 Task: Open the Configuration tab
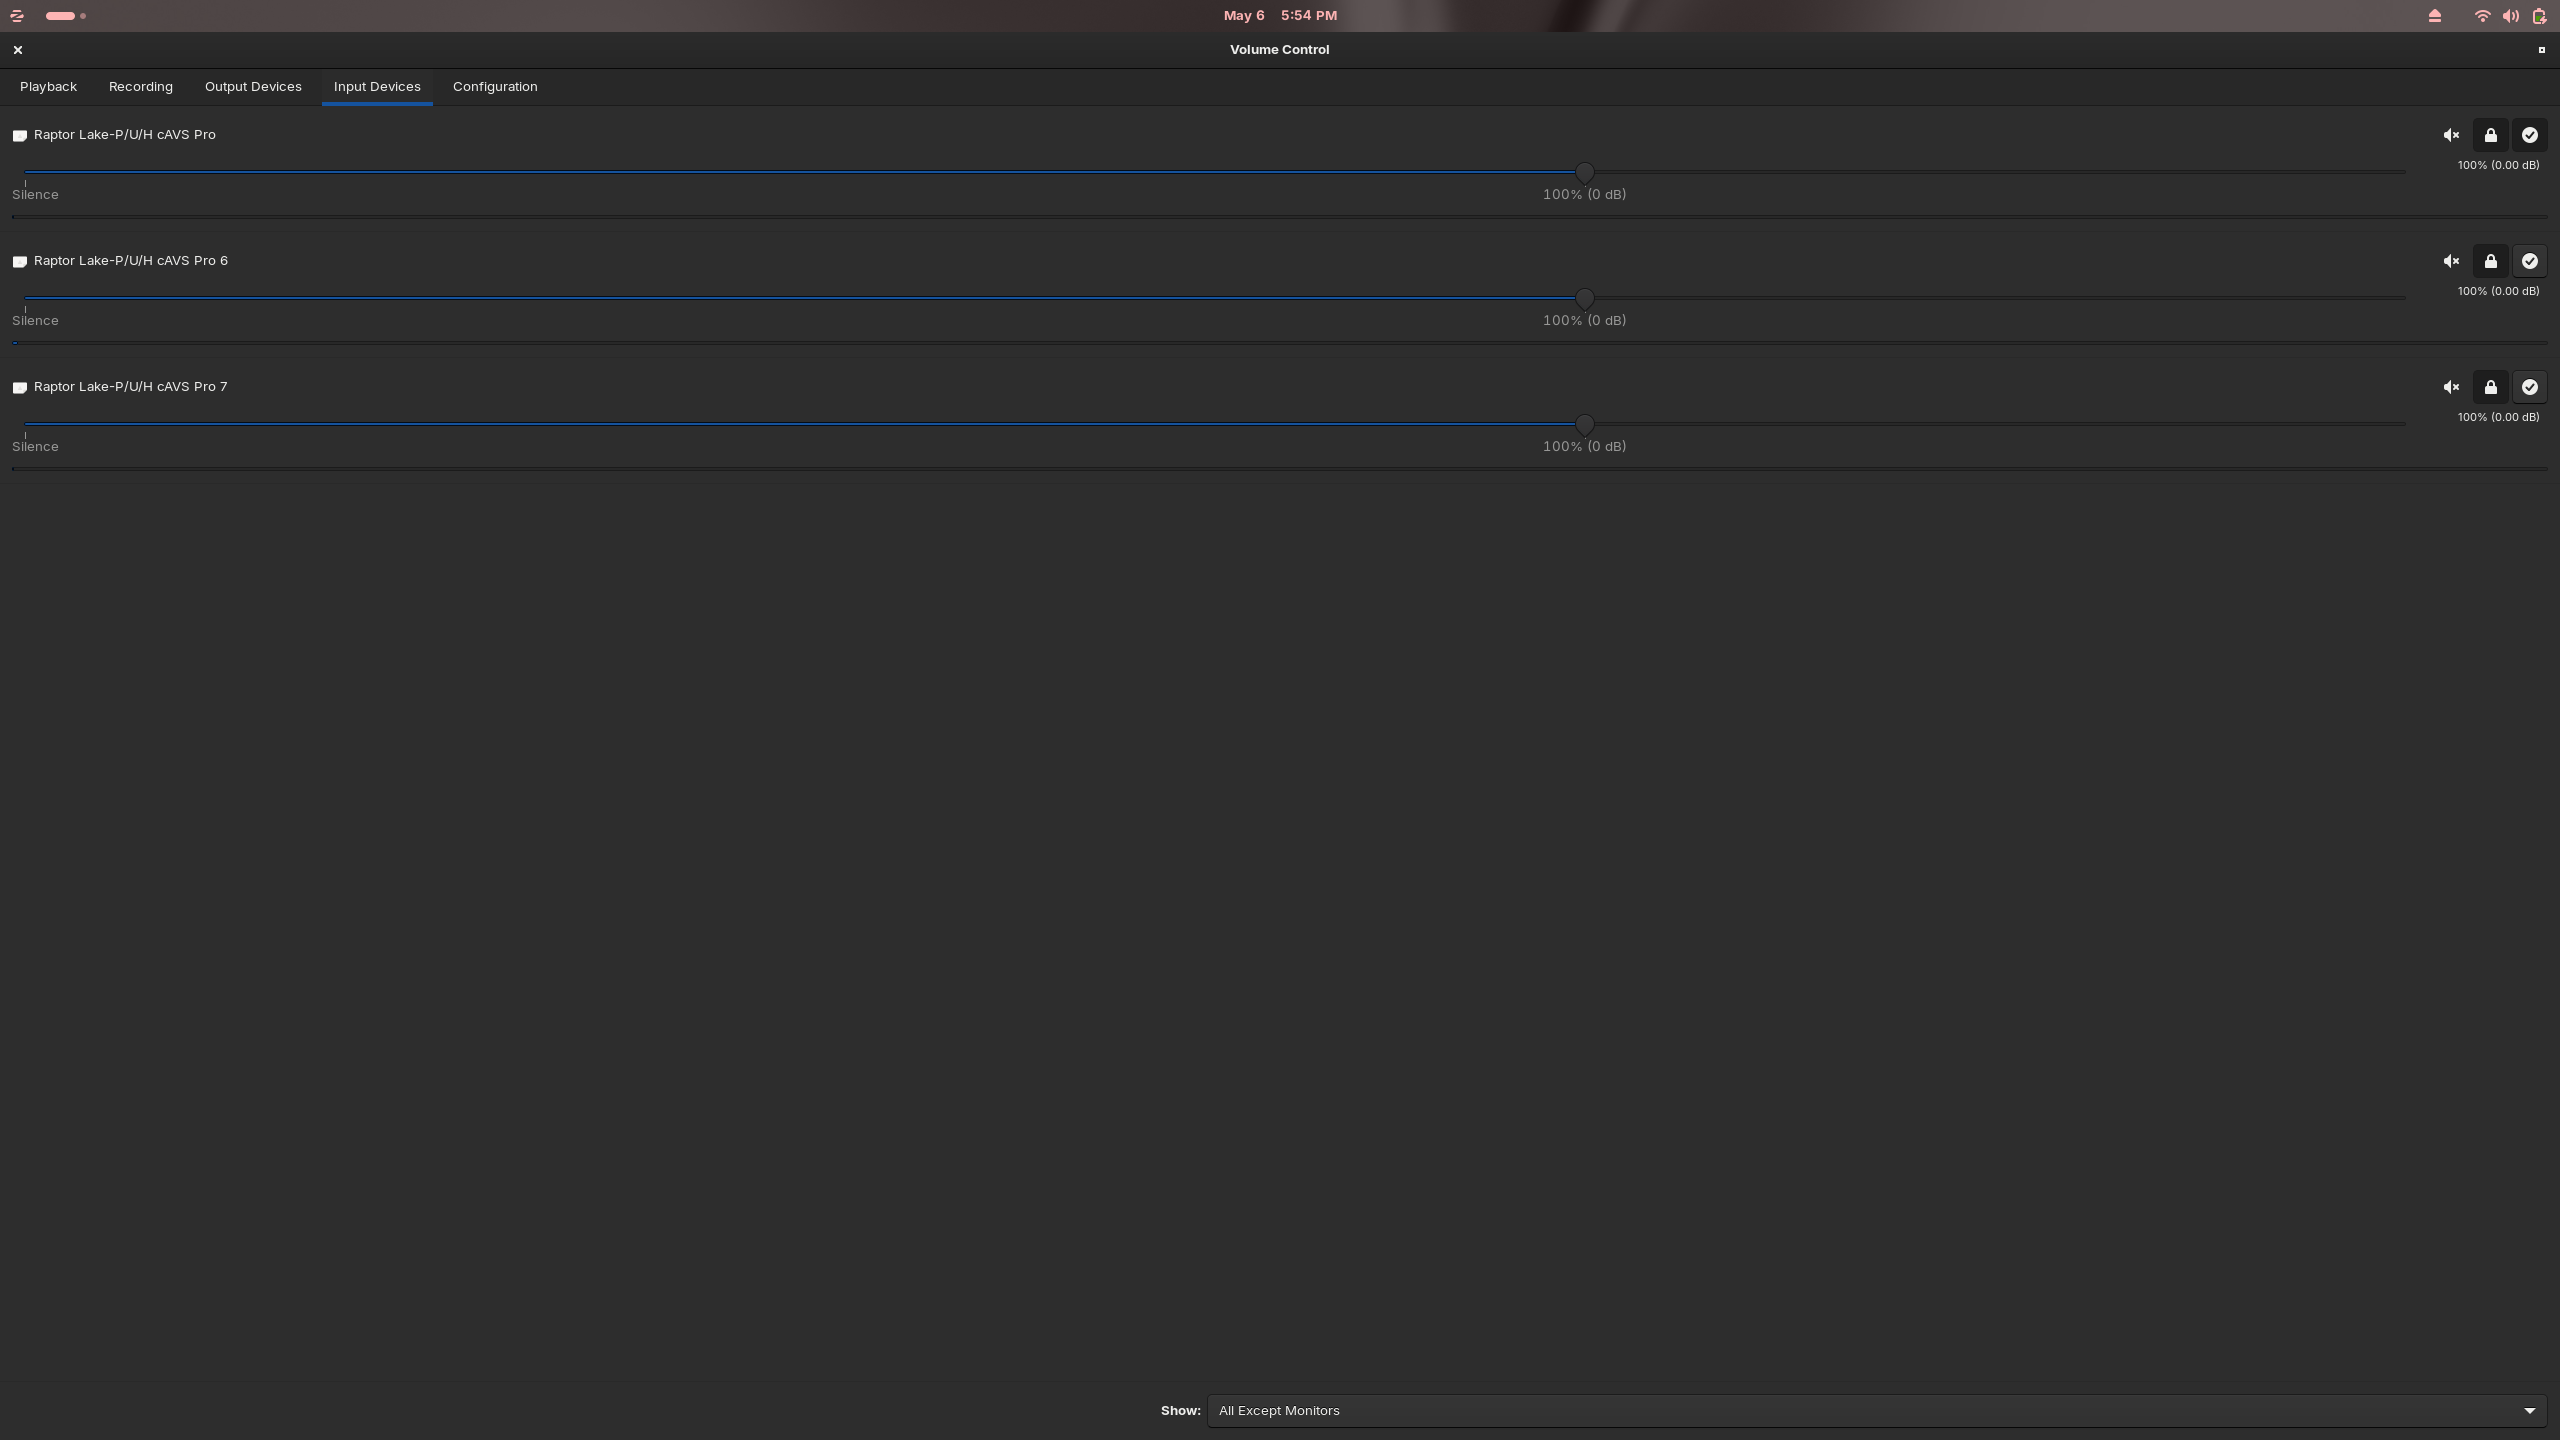495,87
